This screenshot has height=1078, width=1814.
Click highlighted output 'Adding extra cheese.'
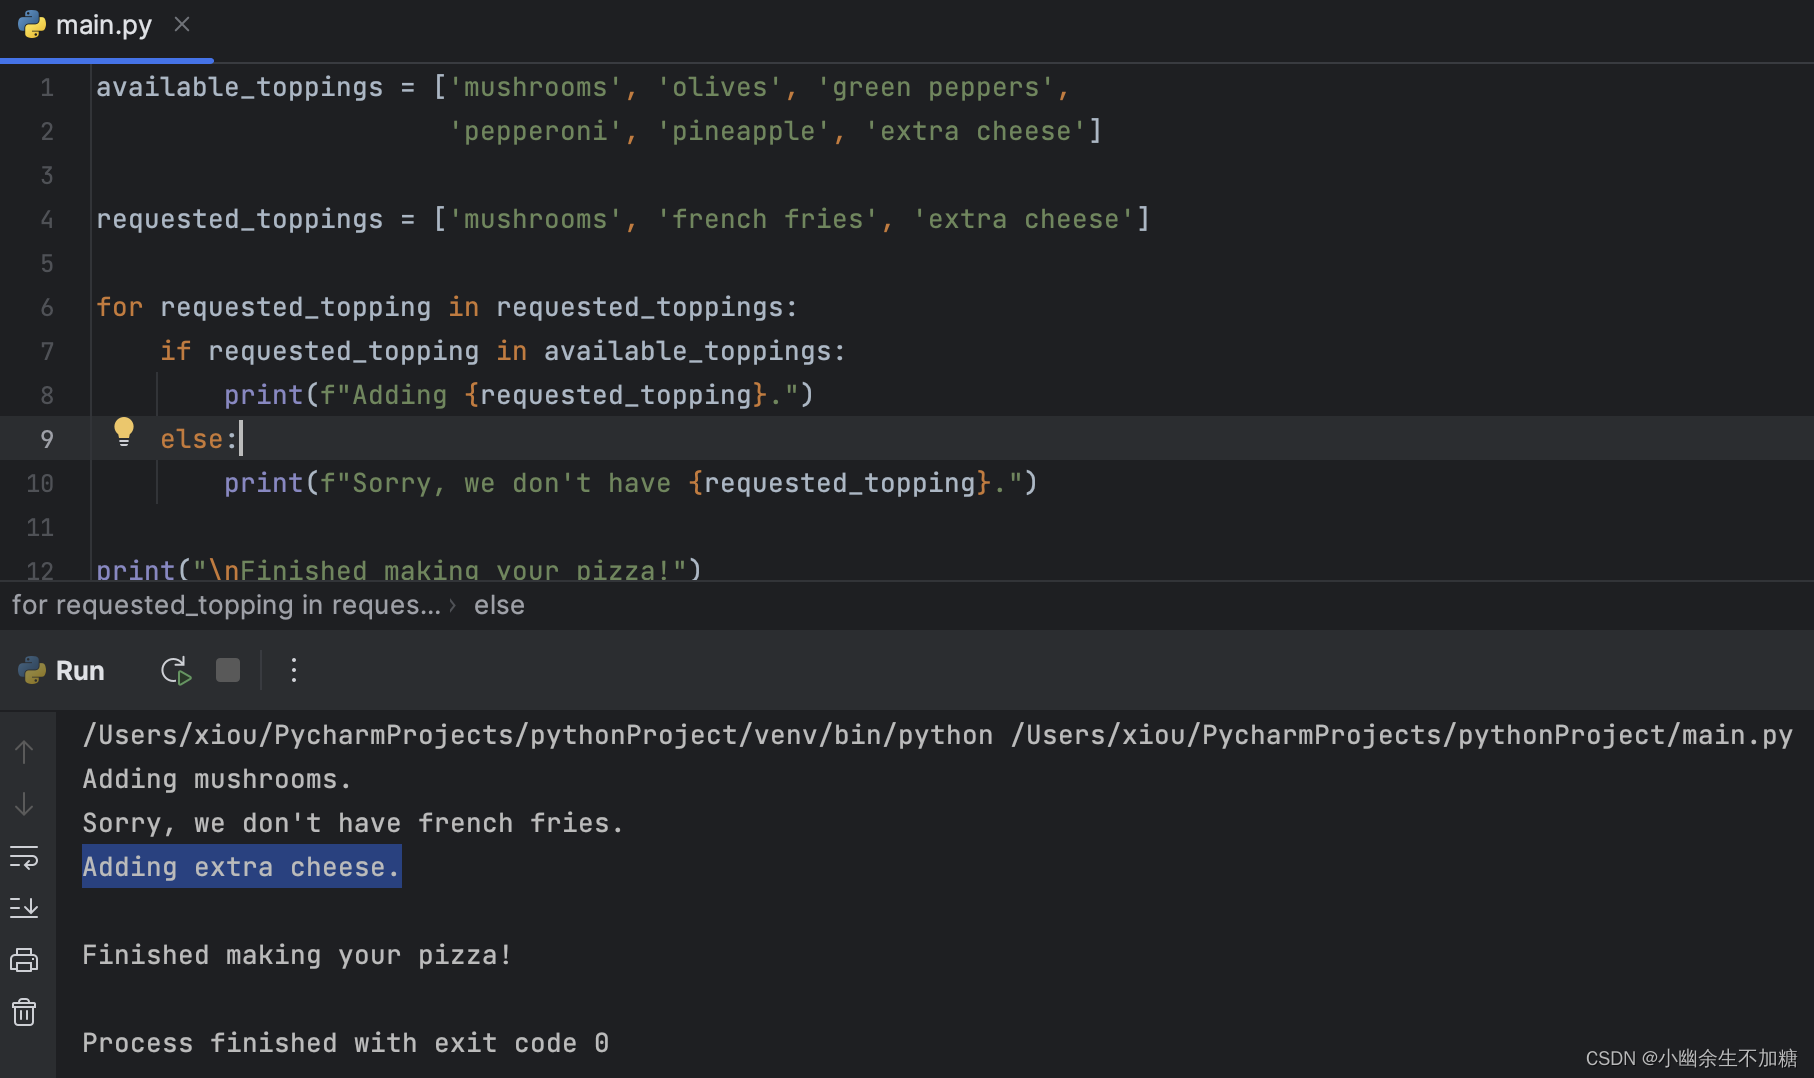(x=241, y=867)
